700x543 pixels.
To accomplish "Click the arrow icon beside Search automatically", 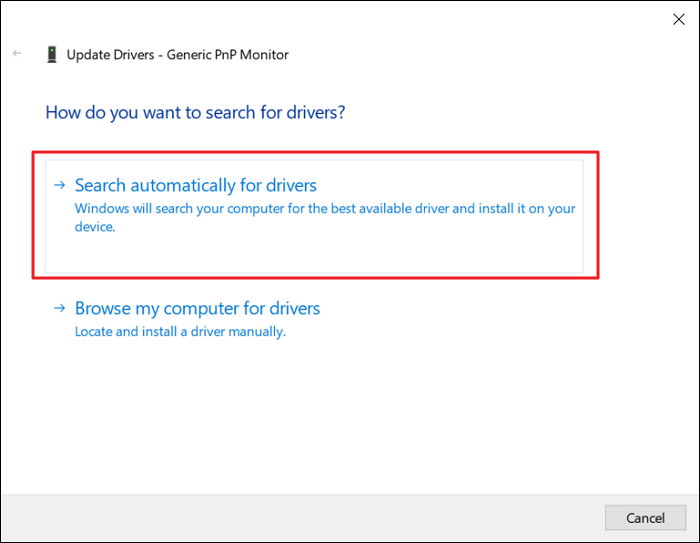I will click(59, 185).
